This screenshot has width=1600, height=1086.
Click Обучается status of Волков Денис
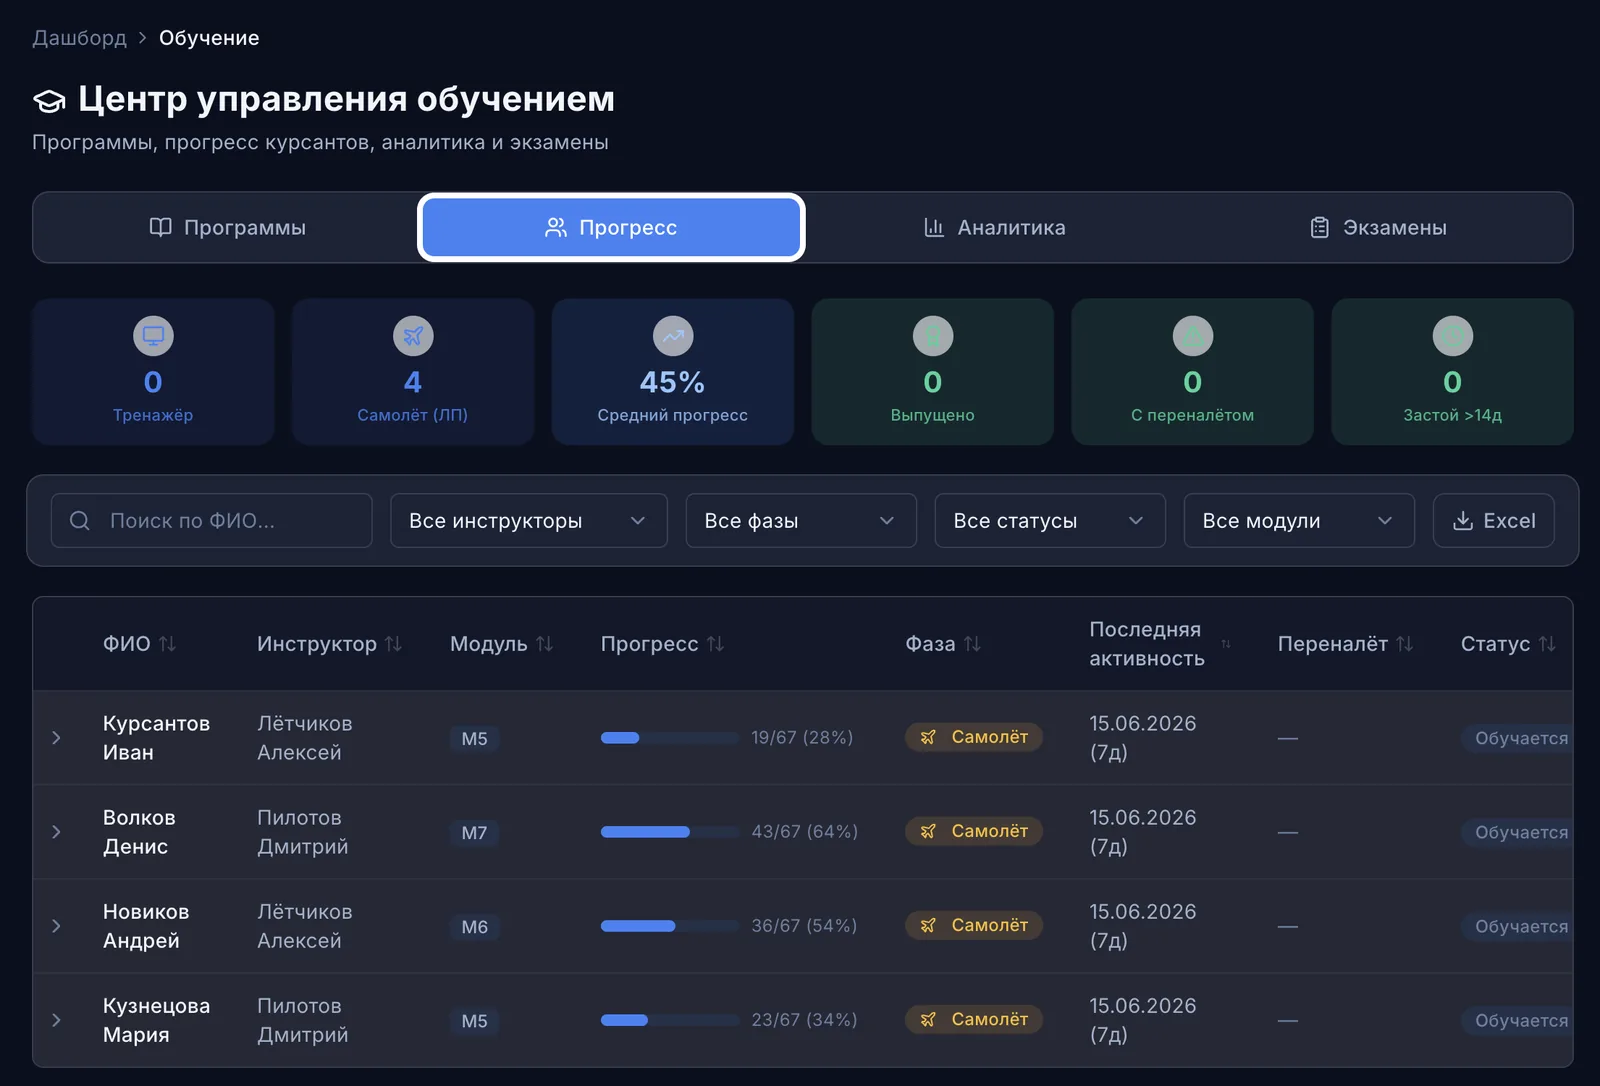pos(1518,832)
